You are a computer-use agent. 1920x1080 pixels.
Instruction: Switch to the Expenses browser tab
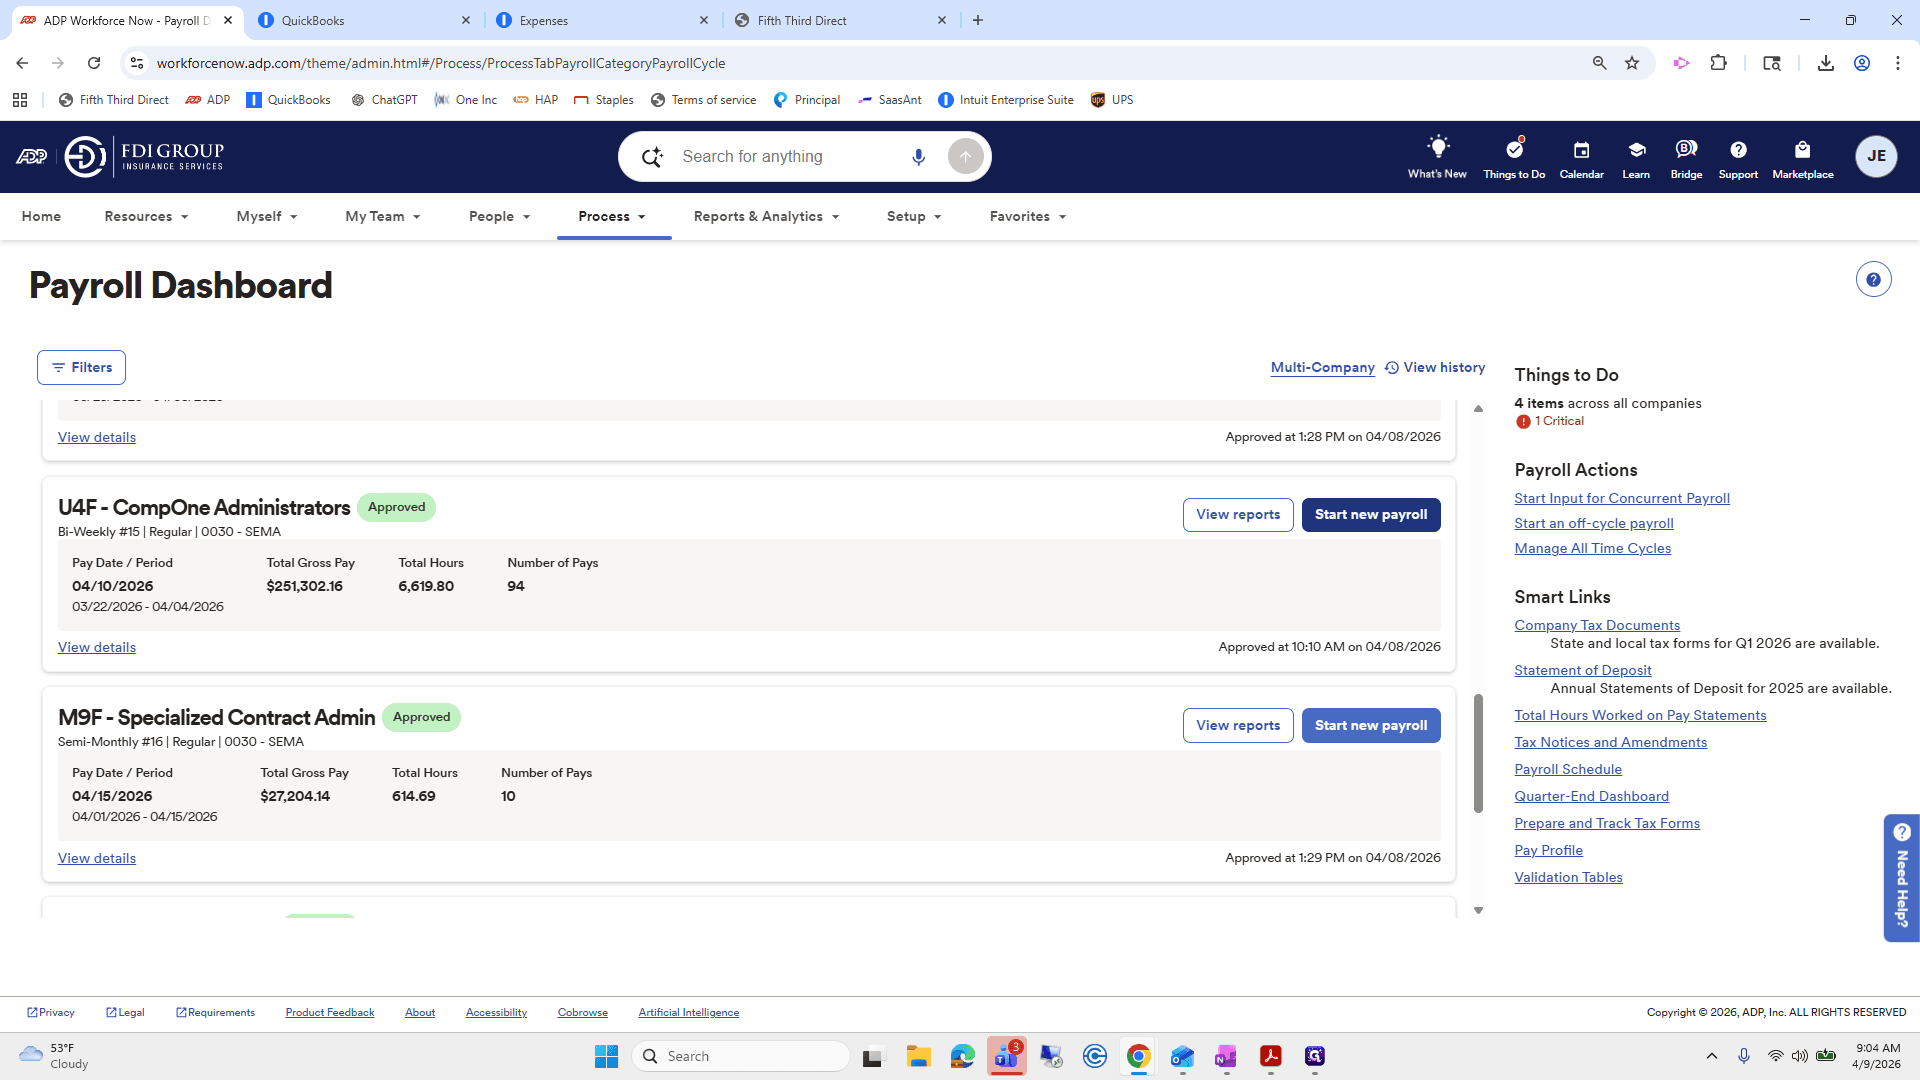click(x=601, y=20)
